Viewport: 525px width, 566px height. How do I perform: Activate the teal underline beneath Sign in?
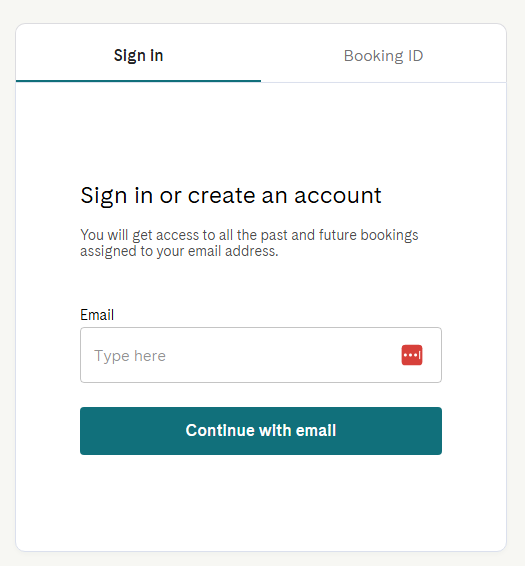pos(138,81)
